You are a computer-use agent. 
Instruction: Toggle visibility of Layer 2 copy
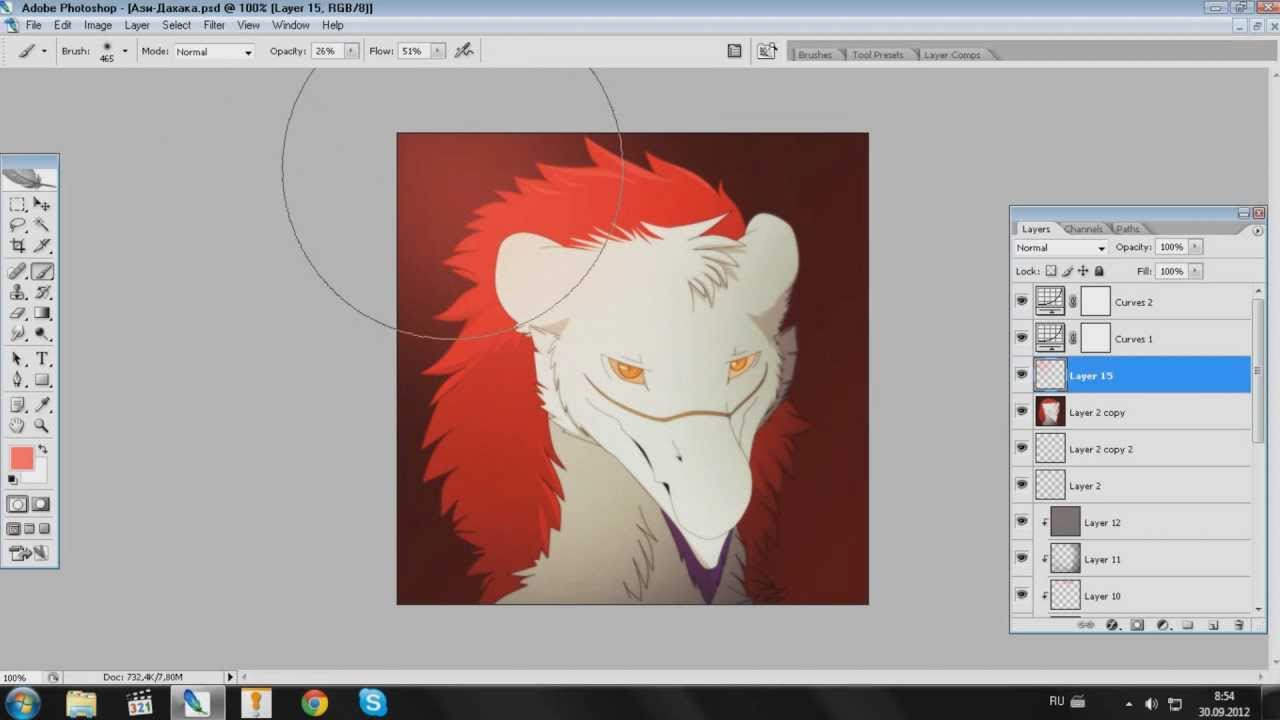point(1021,411)
